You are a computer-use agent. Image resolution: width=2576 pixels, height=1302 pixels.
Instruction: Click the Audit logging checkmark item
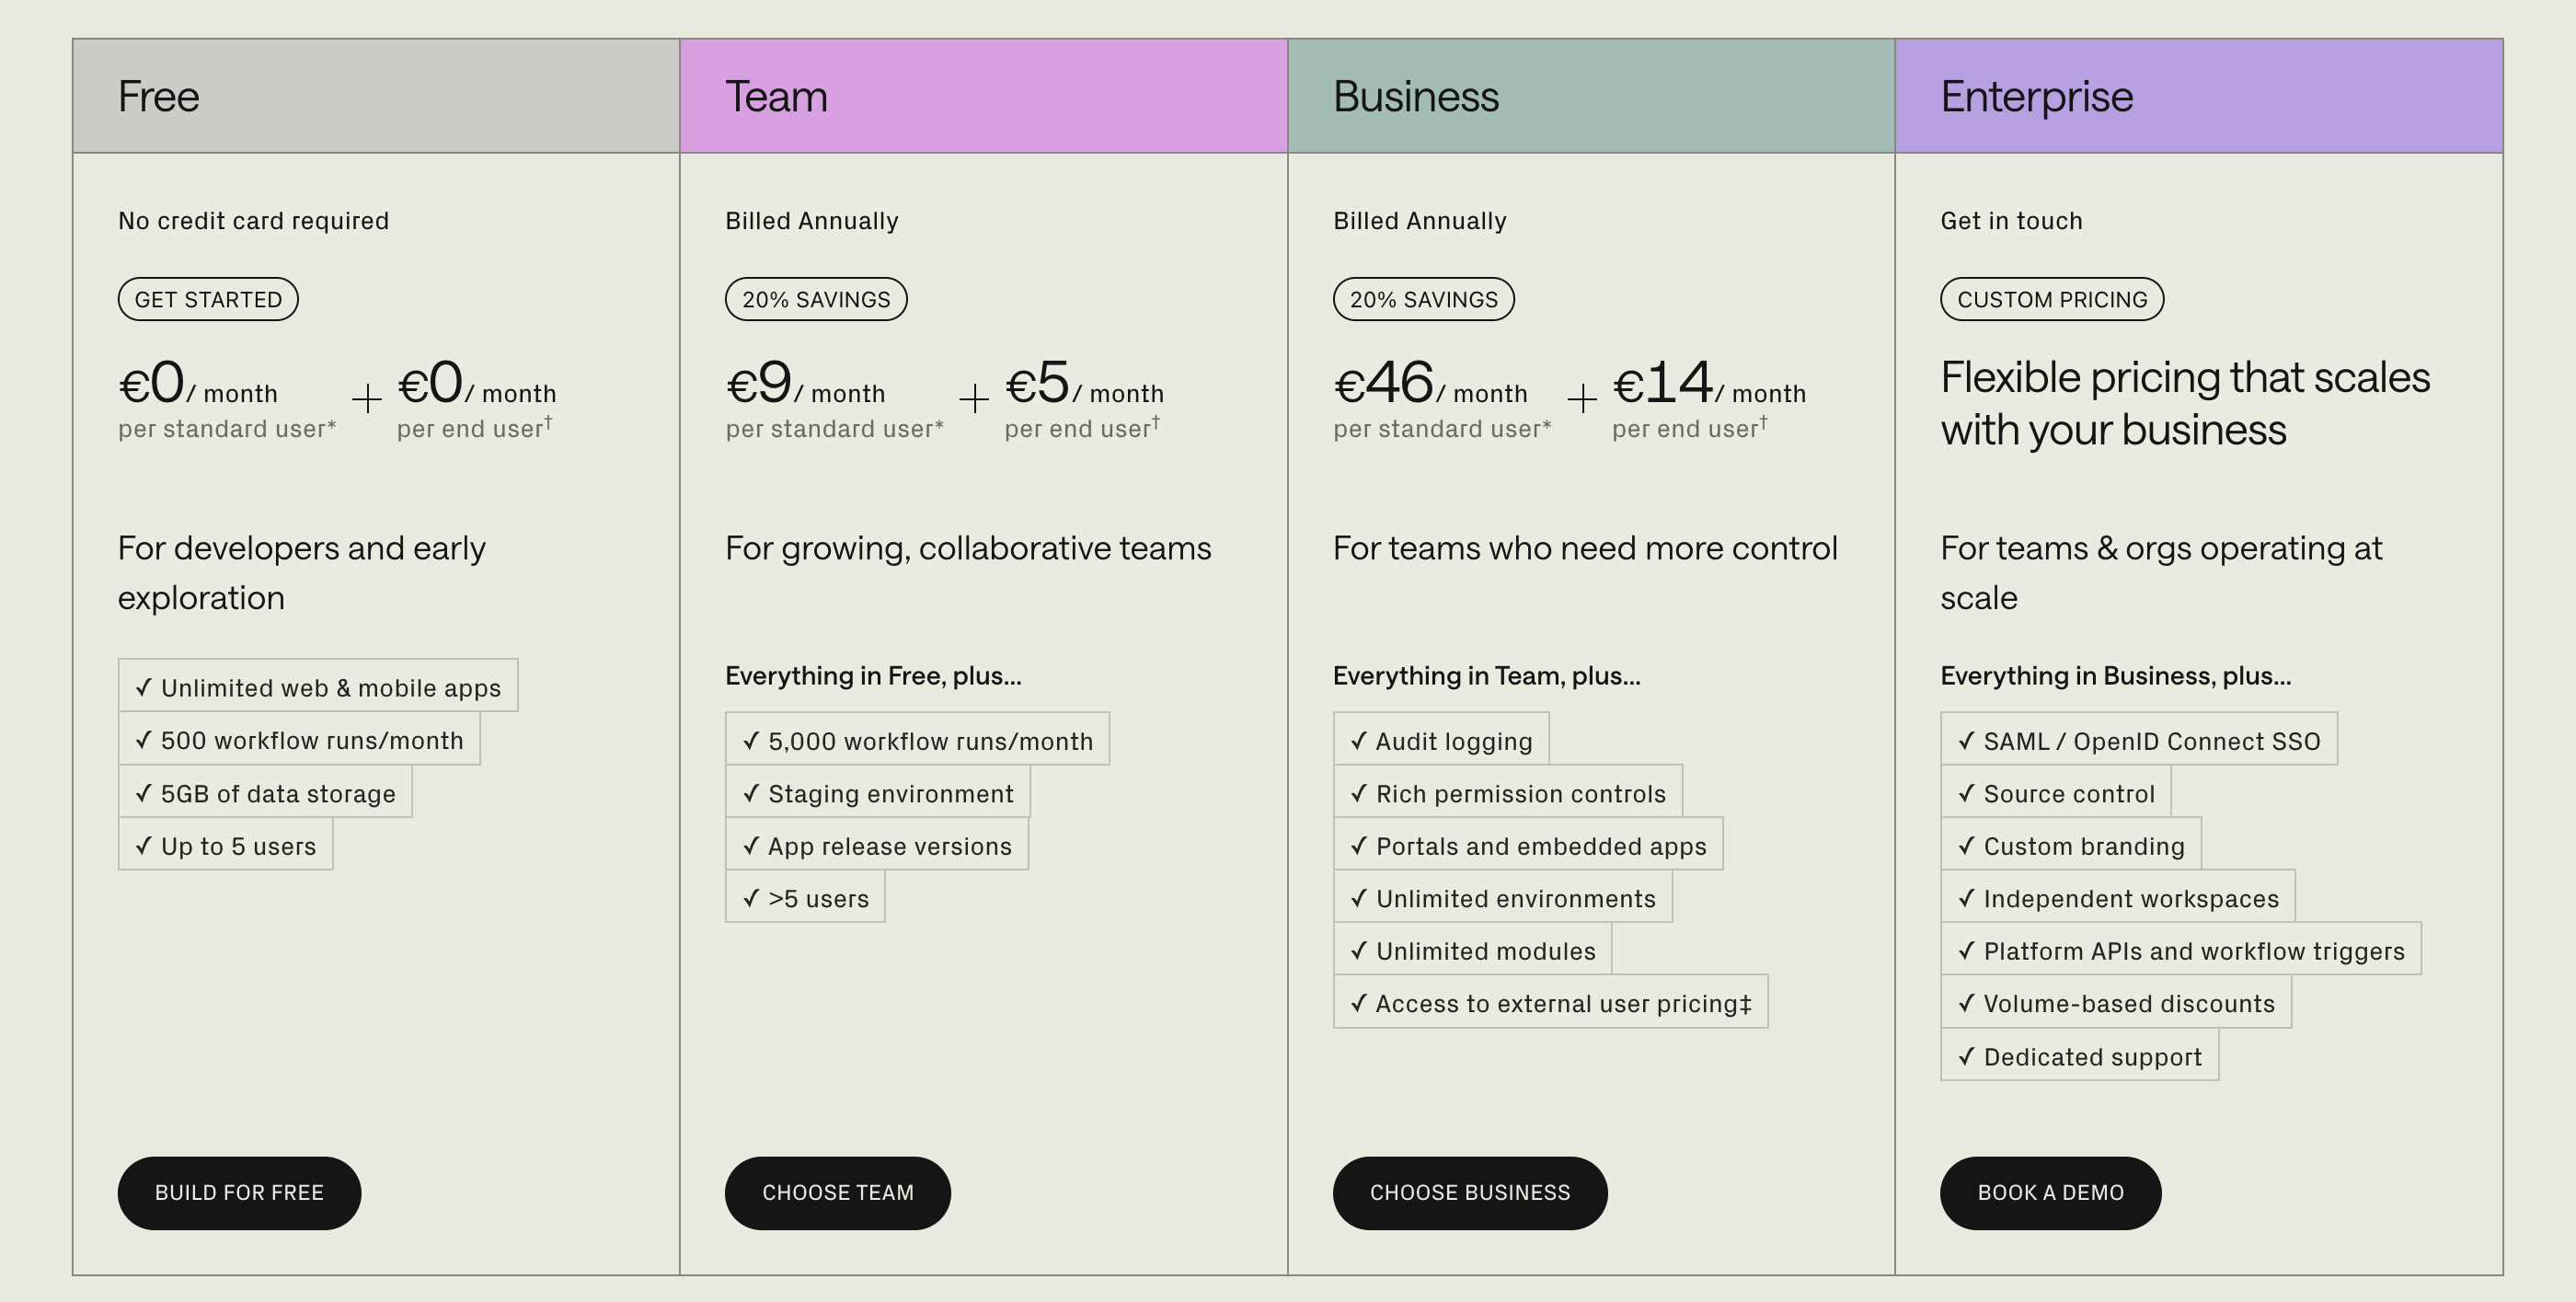click(x=1440, y=740)
